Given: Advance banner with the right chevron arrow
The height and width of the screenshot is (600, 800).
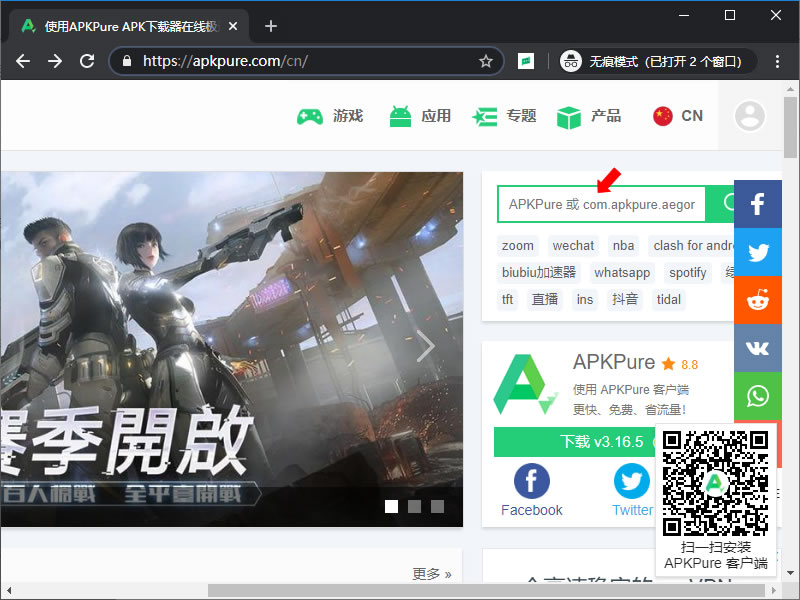Looking at the screenshot, I should 425,346.
